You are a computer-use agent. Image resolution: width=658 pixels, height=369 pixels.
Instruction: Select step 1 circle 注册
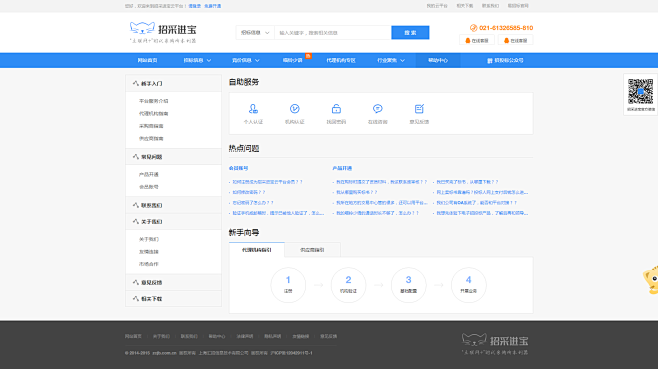288,285
